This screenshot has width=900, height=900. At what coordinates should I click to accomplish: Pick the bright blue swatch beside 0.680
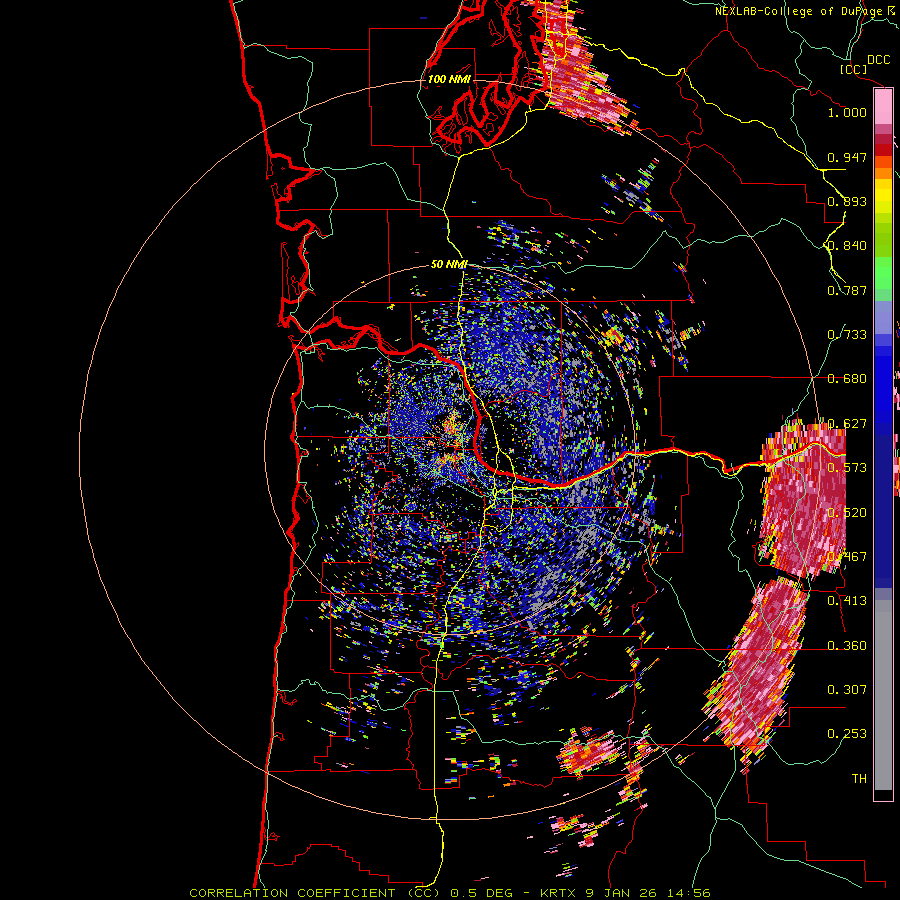click(x=883, y=385)
